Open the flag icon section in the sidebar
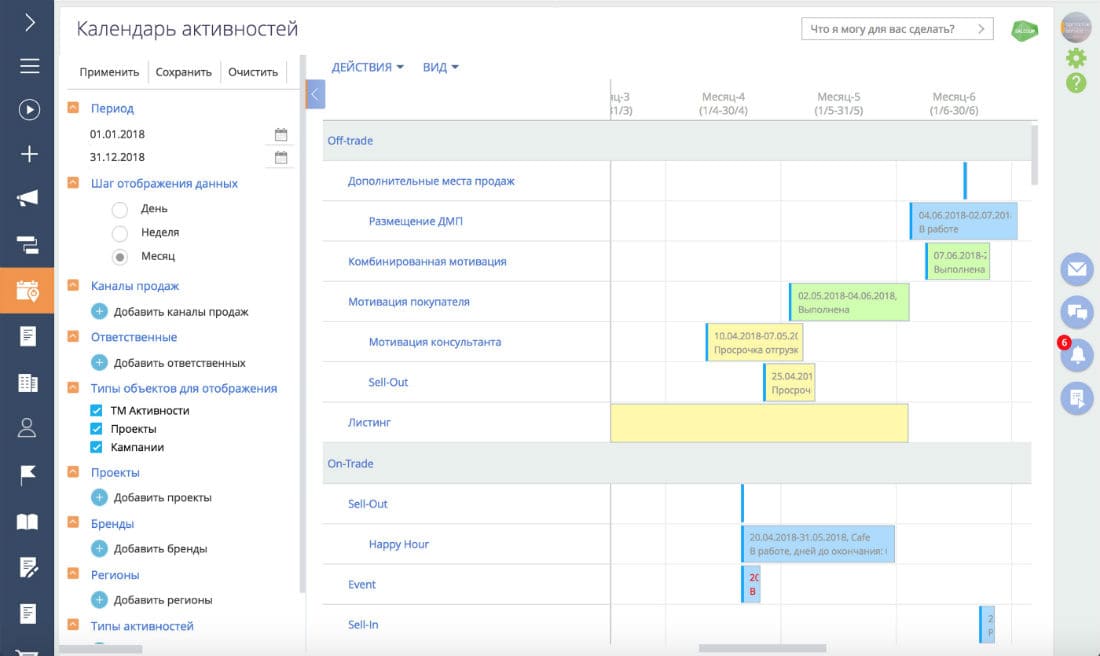The image size is (1100, 656). [28, 475]
